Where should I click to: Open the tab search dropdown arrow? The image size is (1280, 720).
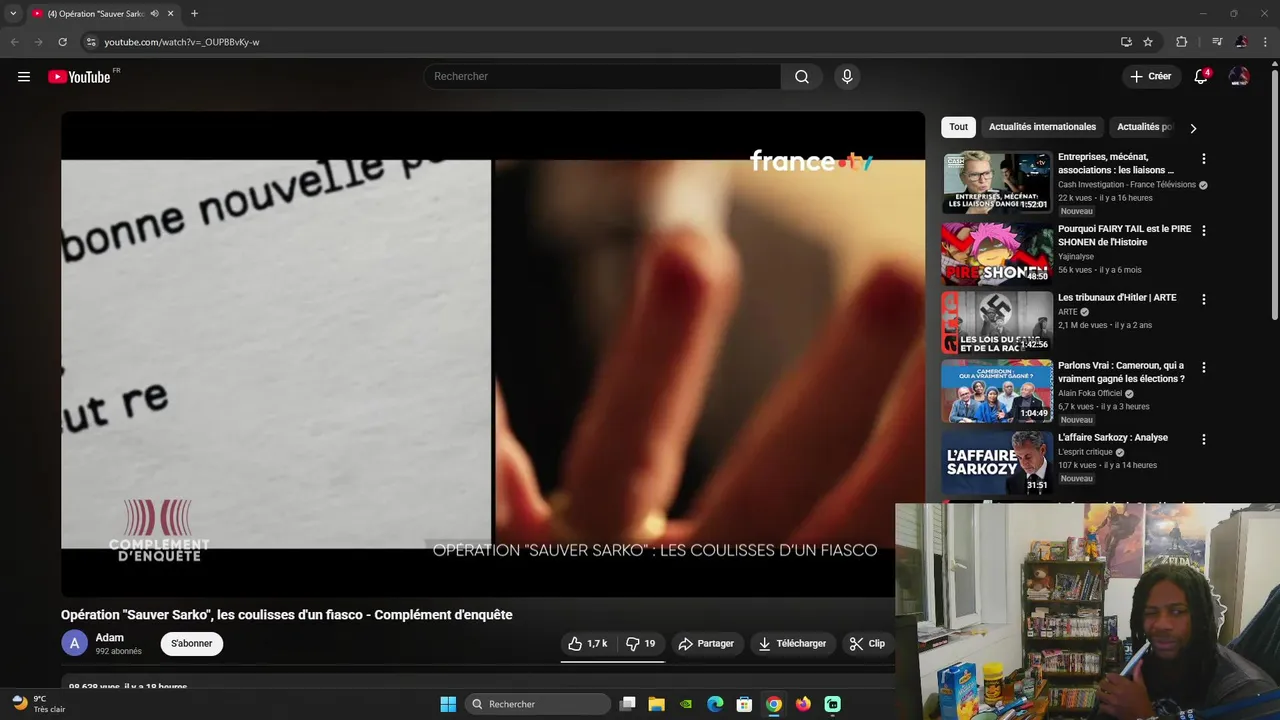pyautogui.click(x=13, y=14)
